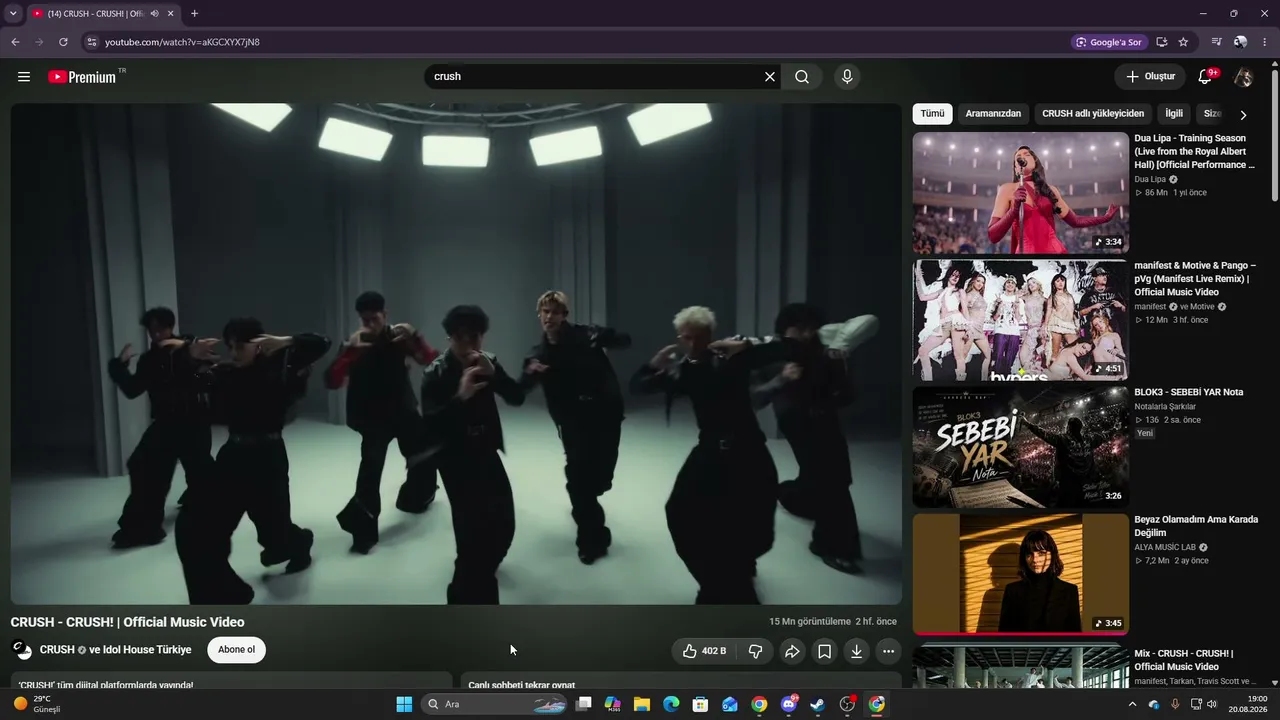1280x720 pixels.
Task: Click the Oluştur create button
Action: tap(1150, 77)
